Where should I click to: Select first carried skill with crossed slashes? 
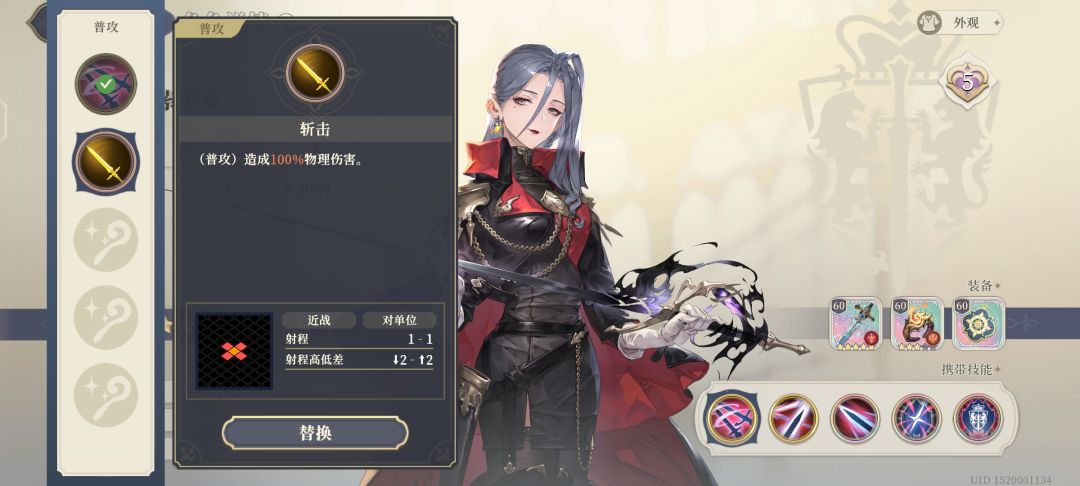[x=732, y=418]
